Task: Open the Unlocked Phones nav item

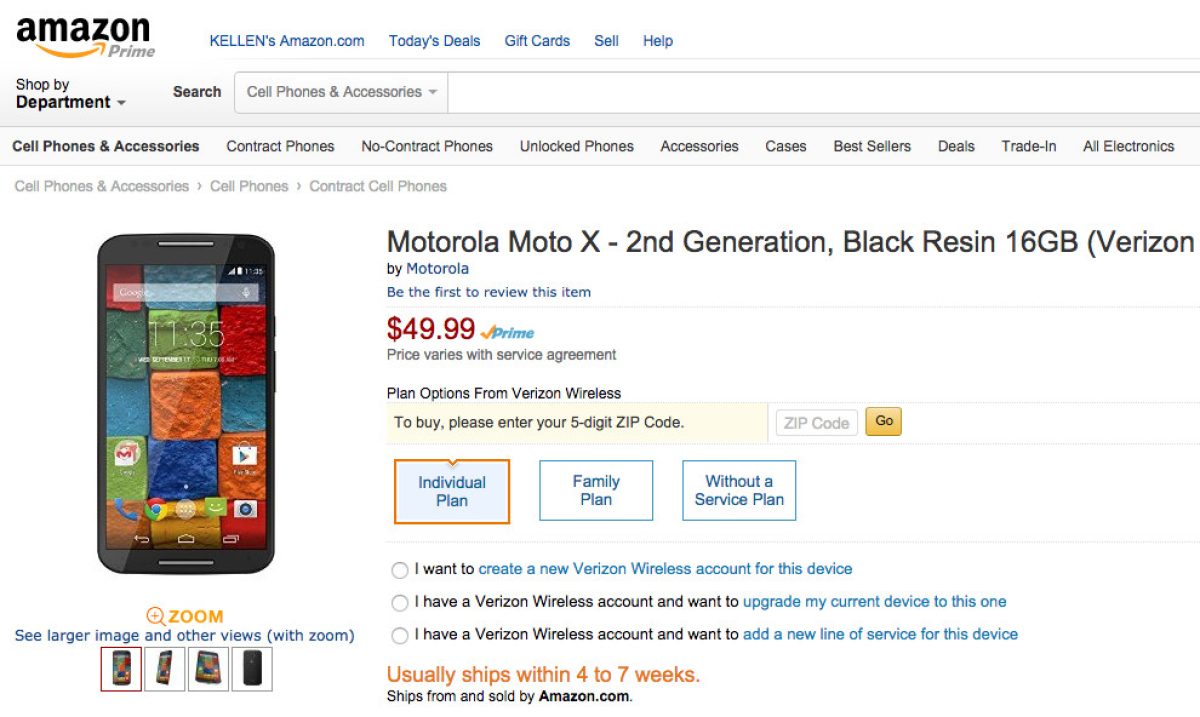Action: [576, 146]
